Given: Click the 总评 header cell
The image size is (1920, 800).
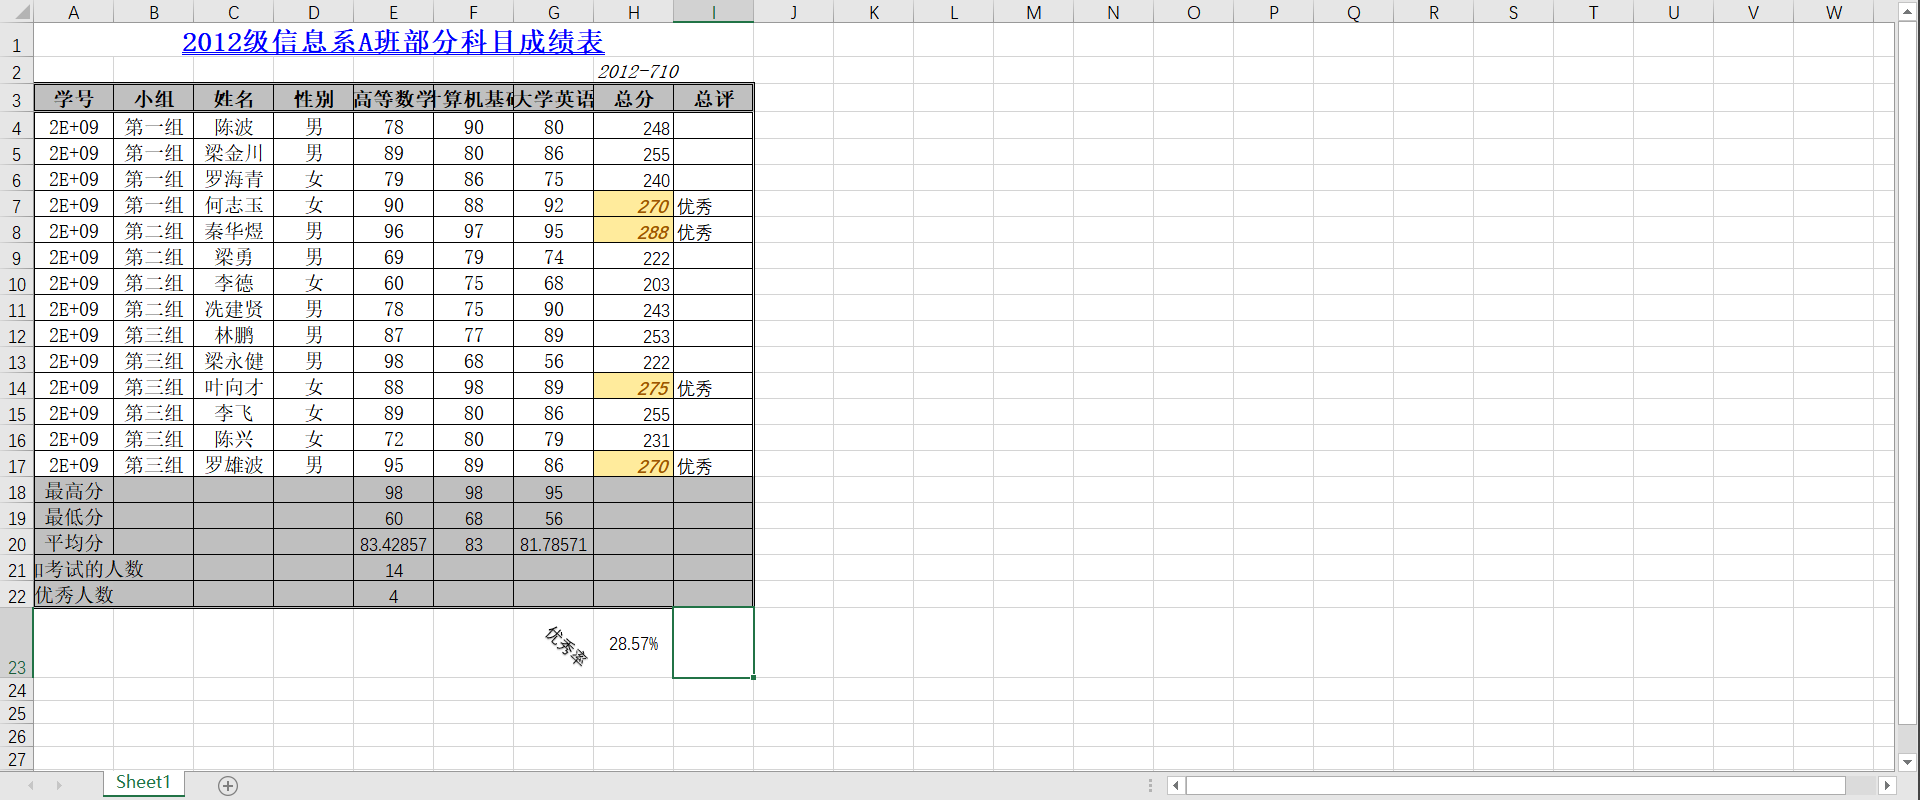Looking at the screenshot, I should (x=713, y=99).
